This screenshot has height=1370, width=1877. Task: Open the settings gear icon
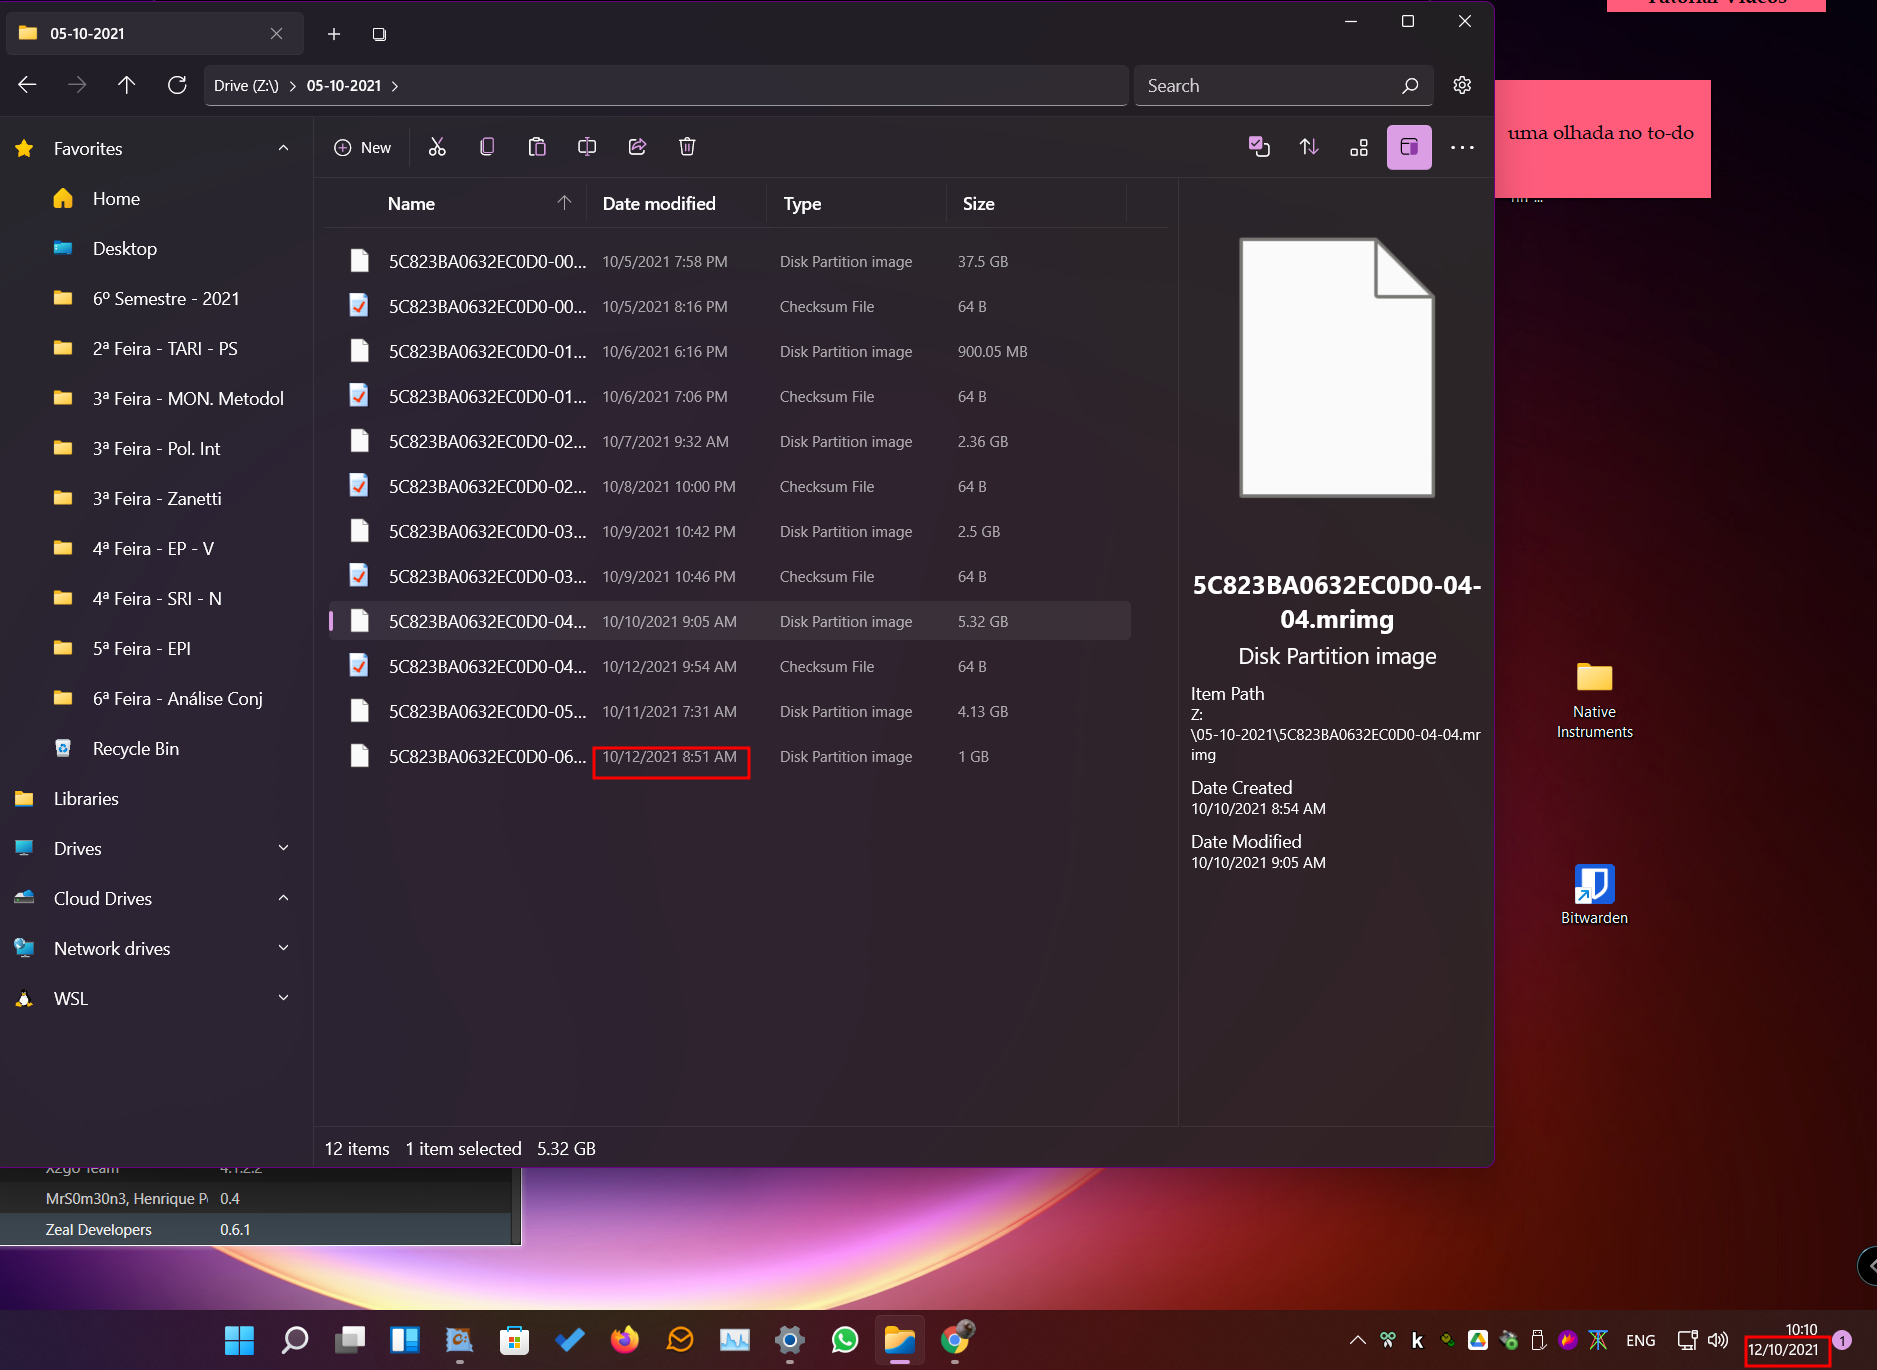[x=1462, y=85]
